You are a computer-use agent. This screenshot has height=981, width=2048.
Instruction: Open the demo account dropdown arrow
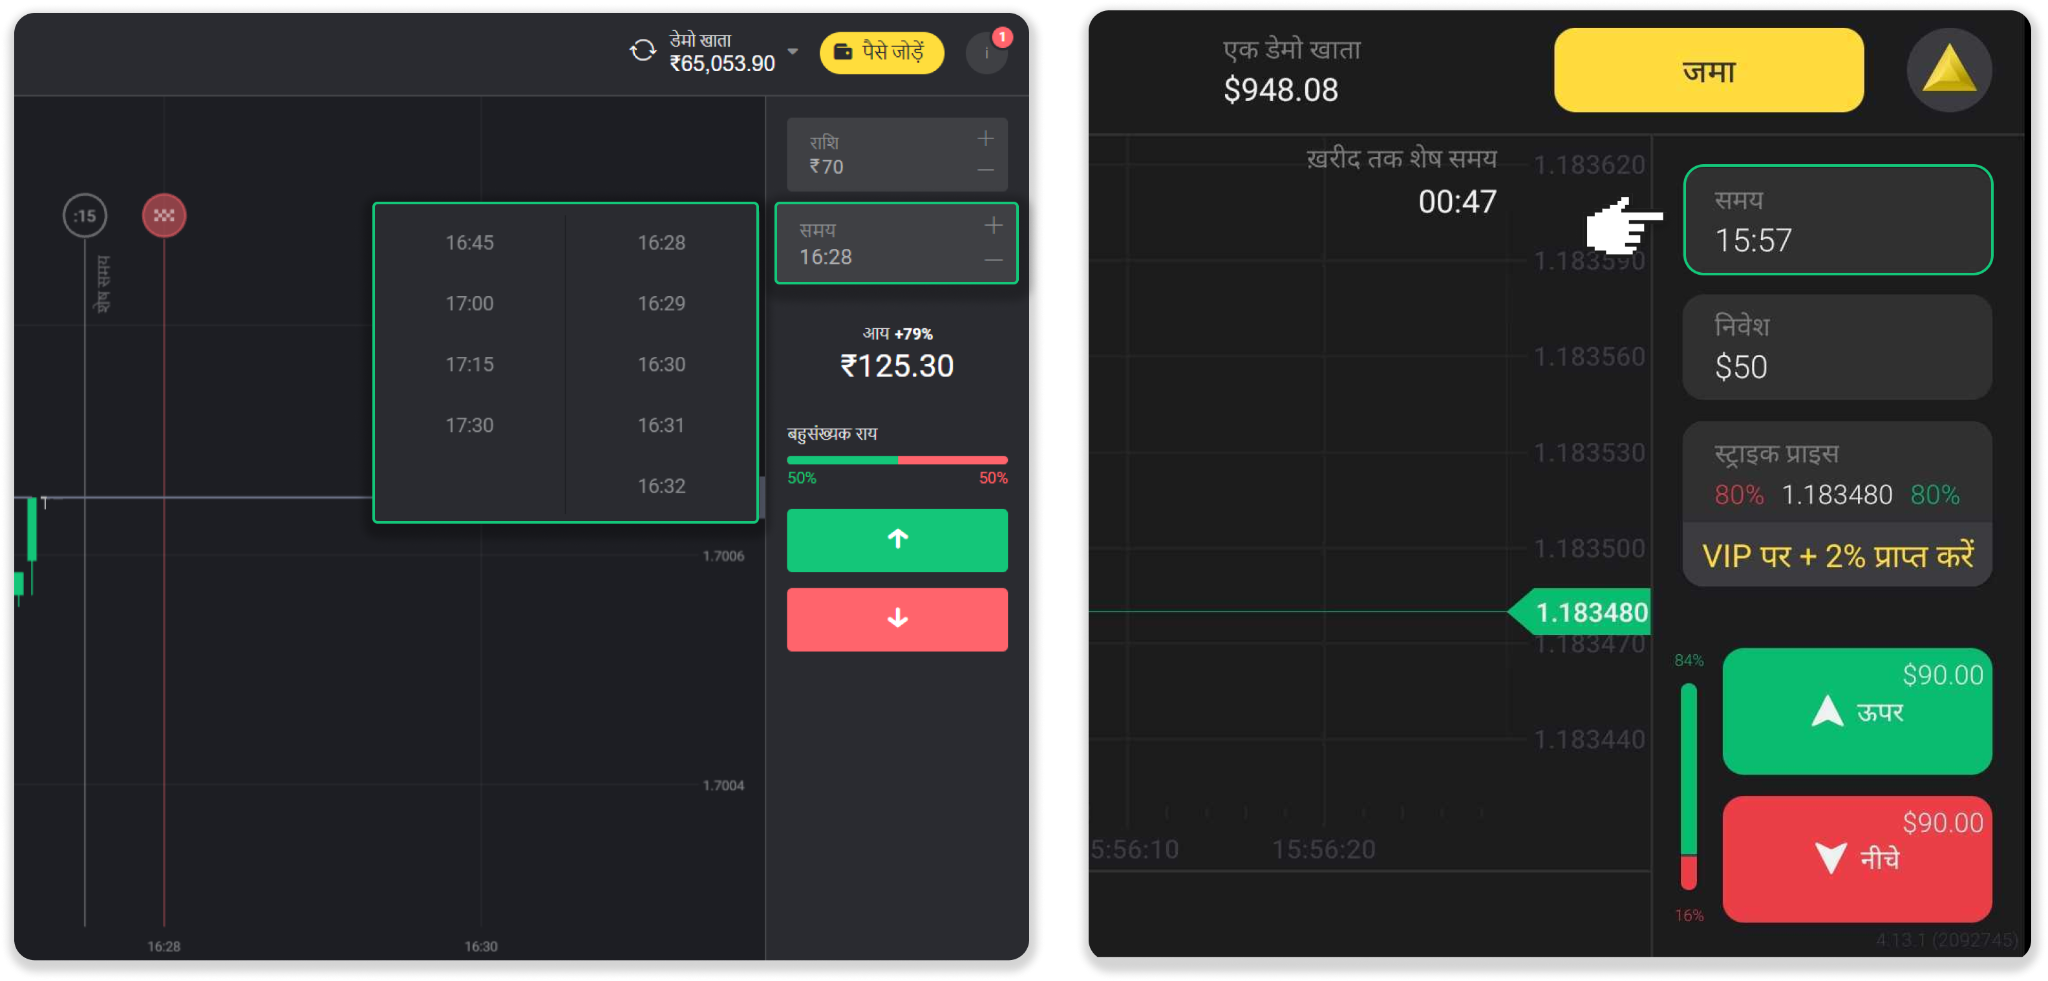click(793, 51)
